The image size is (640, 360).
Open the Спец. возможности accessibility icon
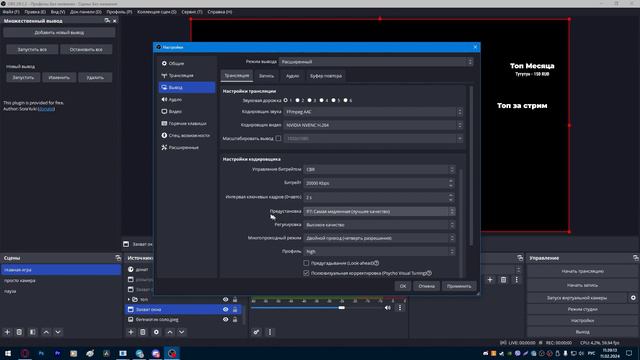click(x=164, y=135)
